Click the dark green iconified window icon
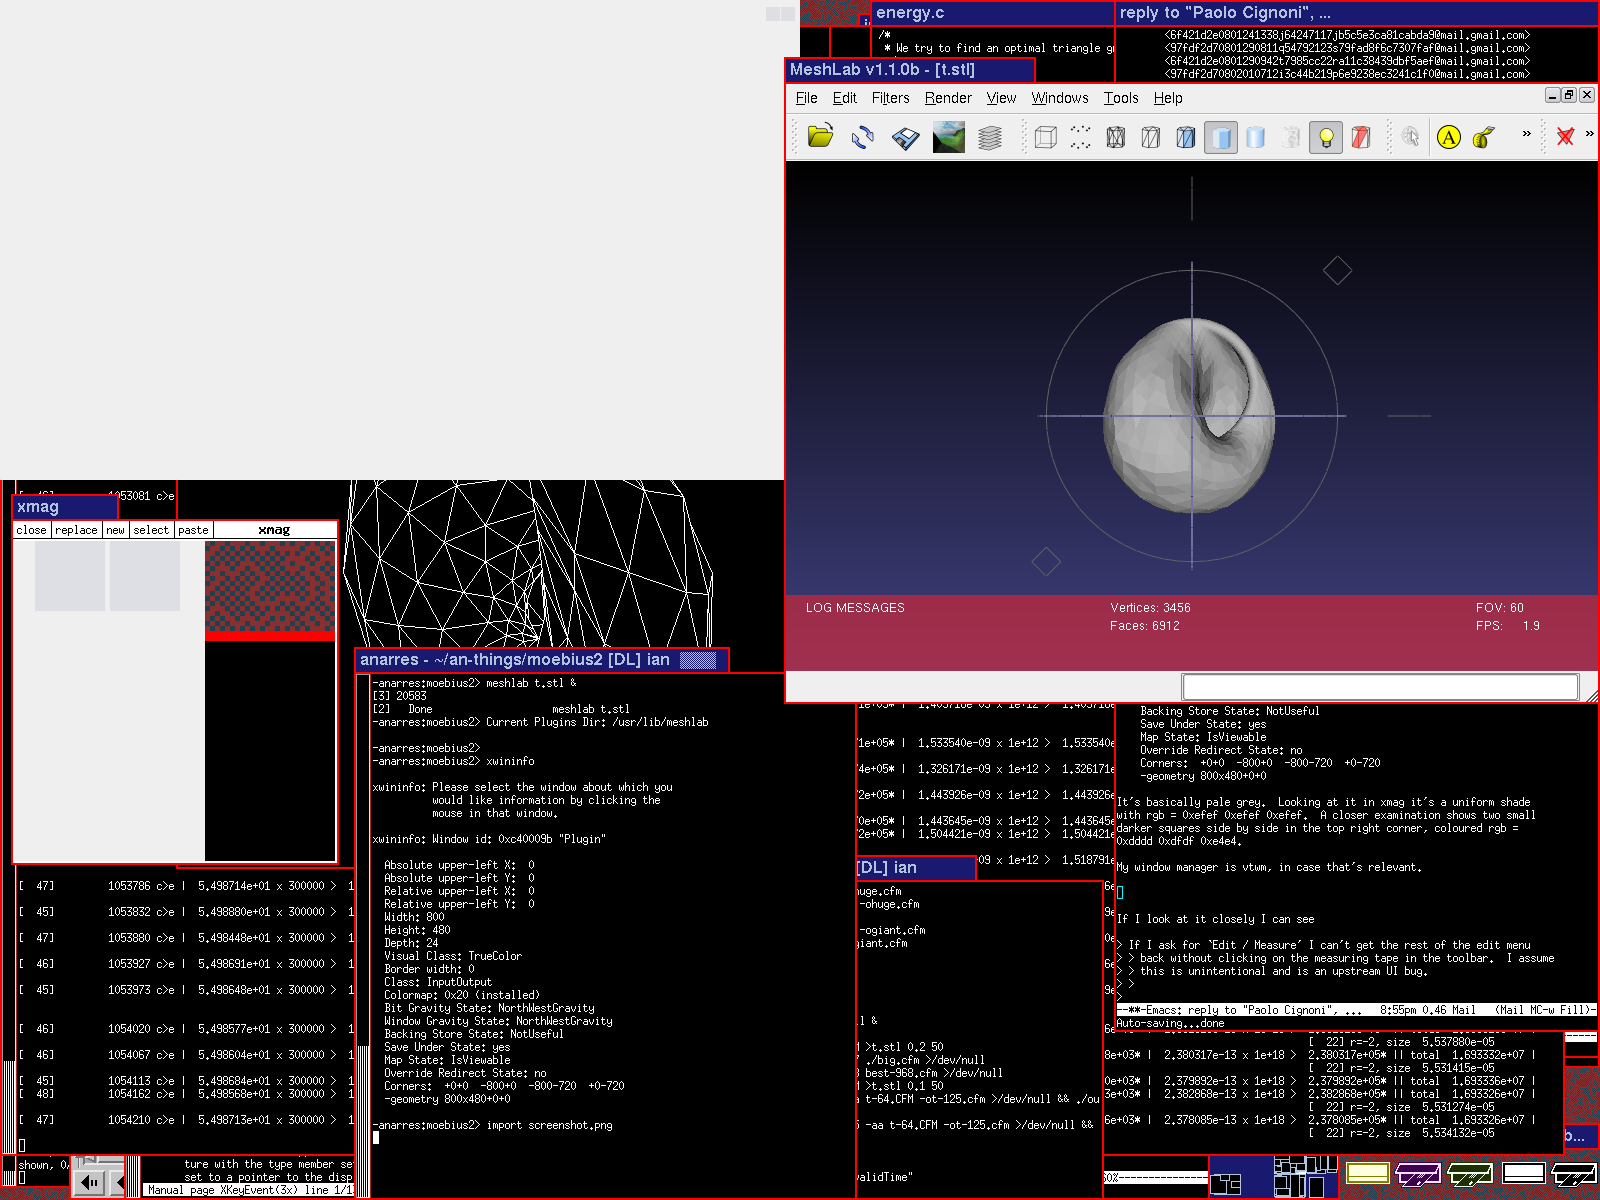This screenshot has height=1200, width=1600. 1470,1173
